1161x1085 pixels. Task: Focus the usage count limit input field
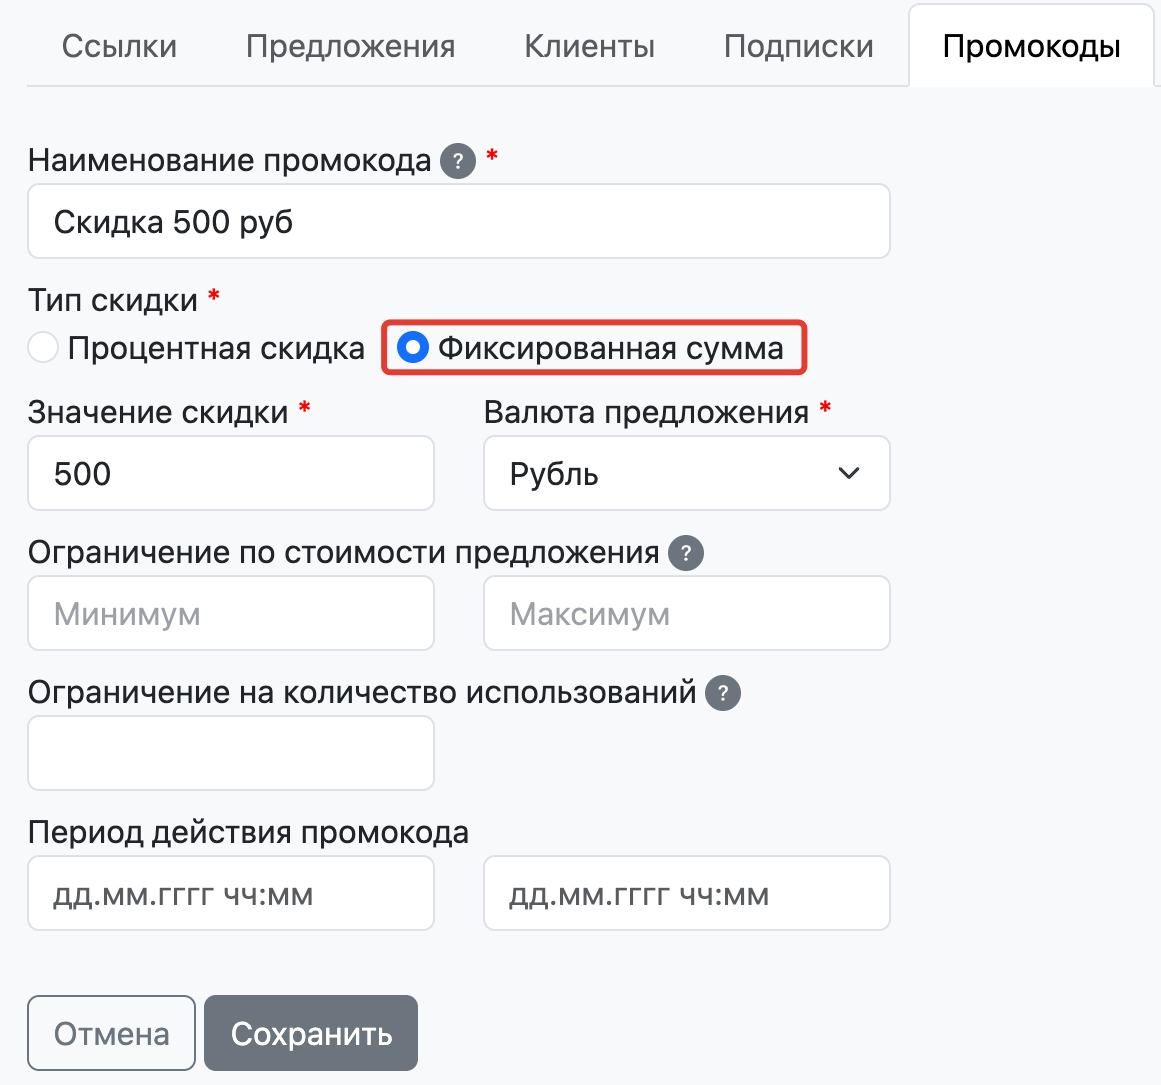click(x=230, y=753)
